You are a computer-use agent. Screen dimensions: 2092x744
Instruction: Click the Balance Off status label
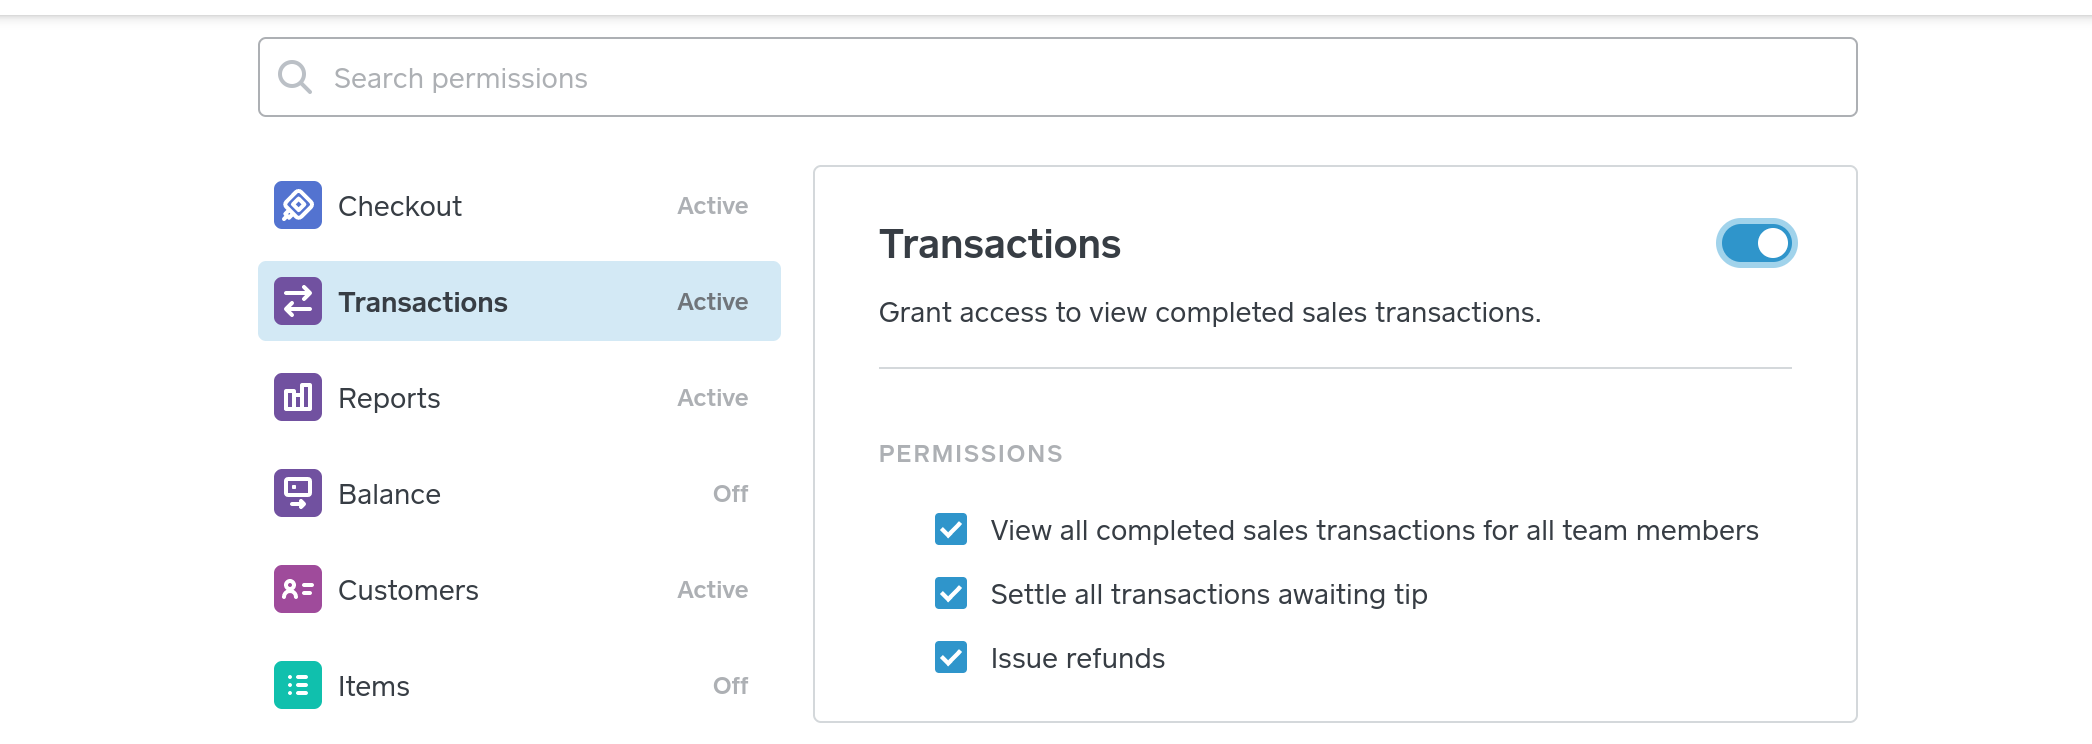[x=730, y=494]
